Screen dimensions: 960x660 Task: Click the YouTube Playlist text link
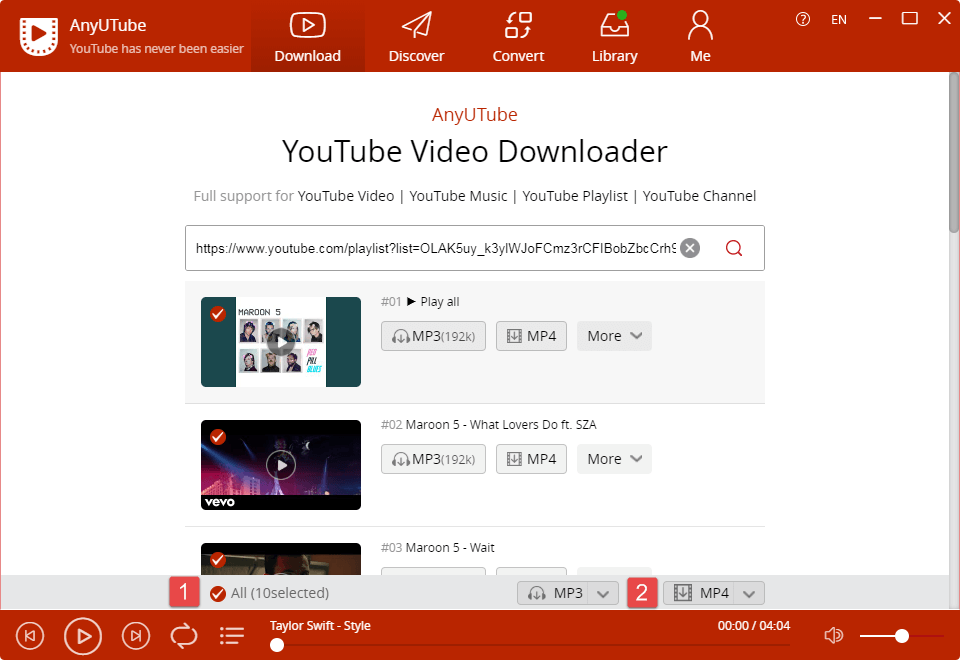point(575,197)
